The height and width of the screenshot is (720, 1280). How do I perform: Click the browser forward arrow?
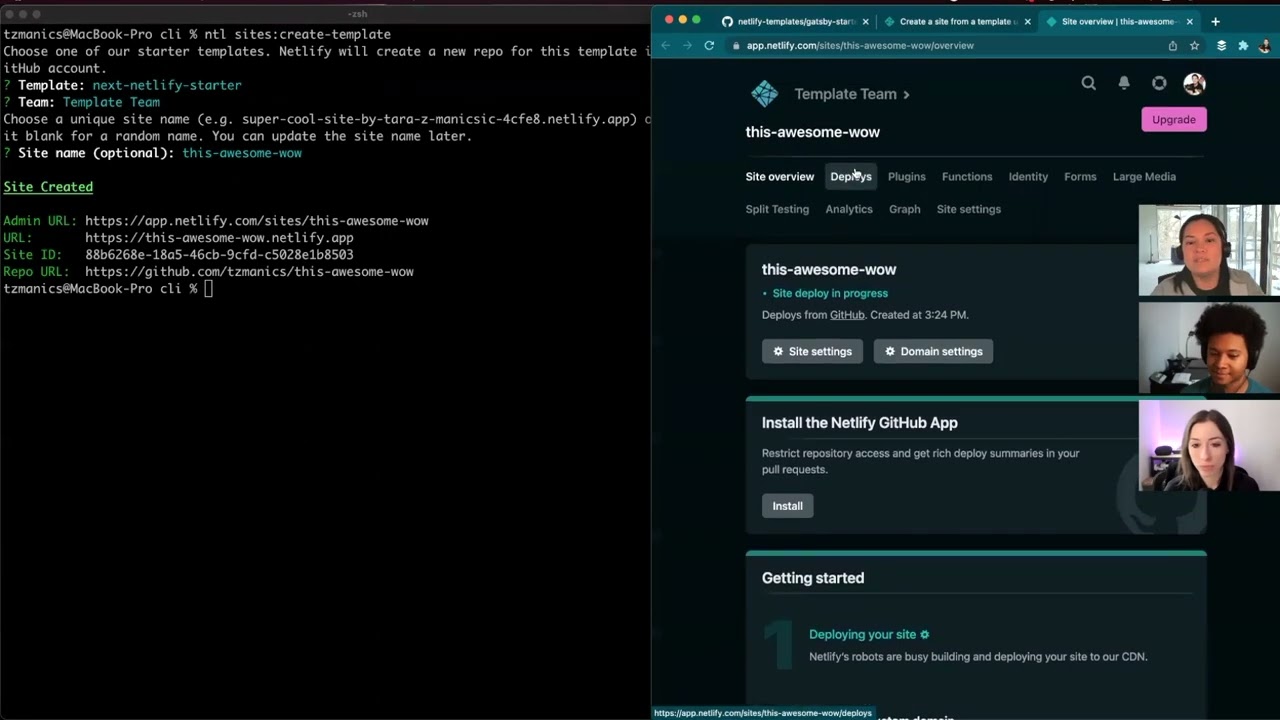pyautogui.click(x=687, y=45)
